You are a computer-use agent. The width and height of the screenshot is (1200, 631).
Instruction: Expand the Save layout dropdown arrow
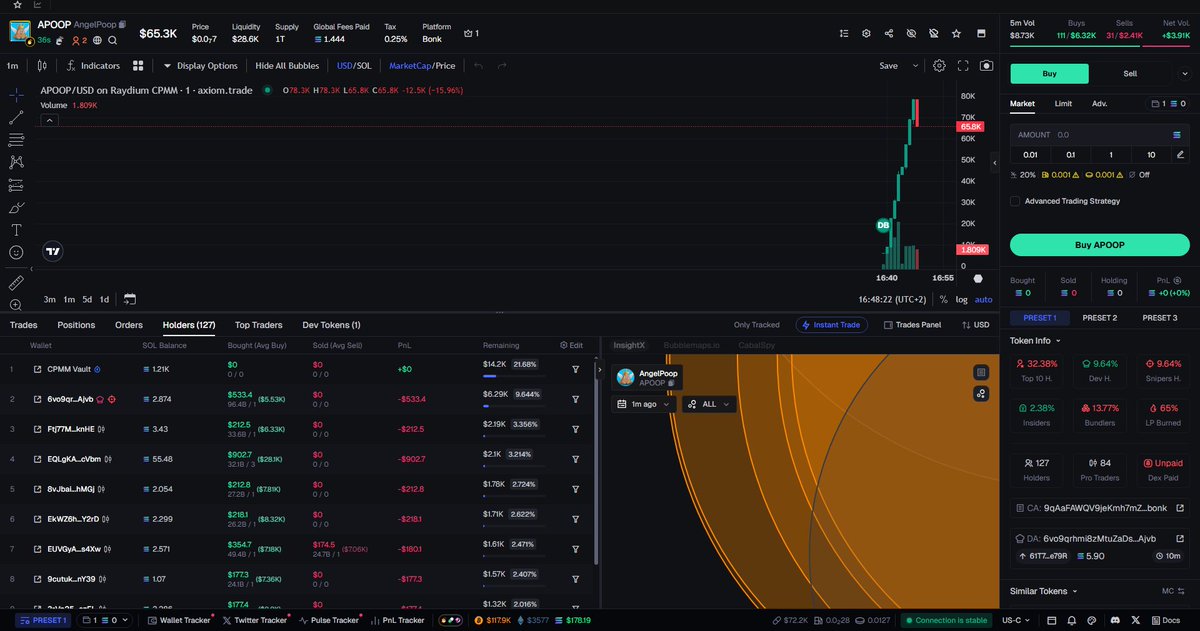pos(915,66)
